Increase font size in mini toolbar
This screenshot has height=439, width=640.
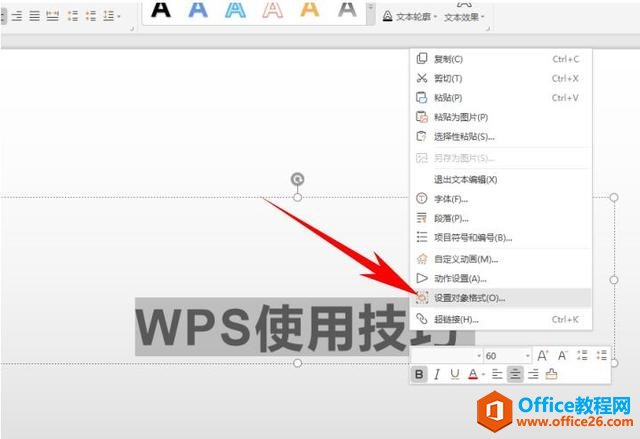pos(542,355)
